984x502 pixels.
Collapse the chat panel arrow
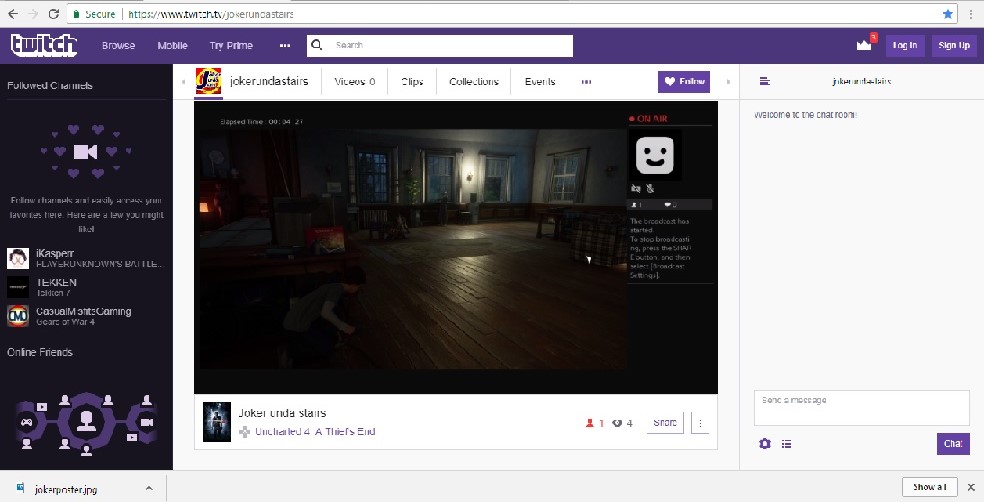pyautogui.click(x=728, y=82)
